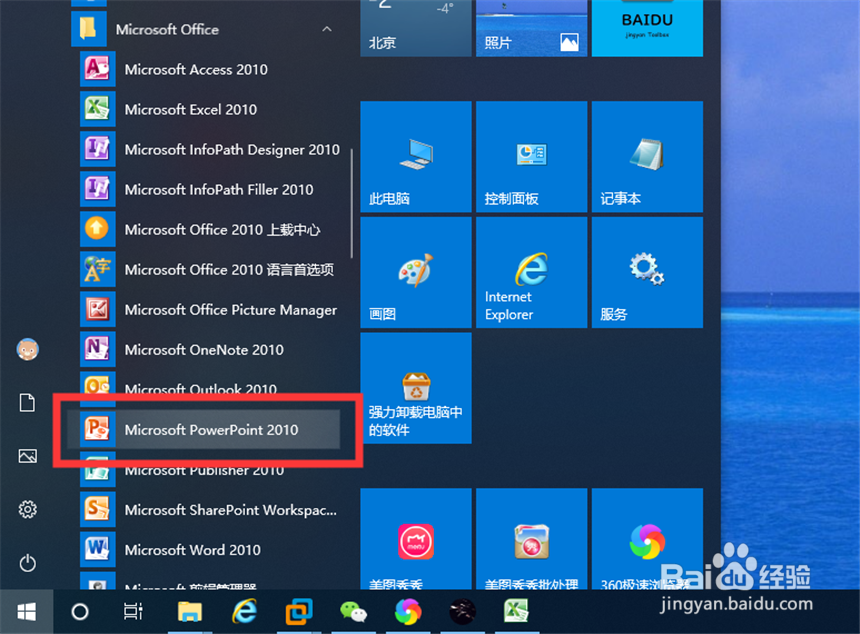Open the Internet Explorer tile
Image resolution: width=860 pixels, height=634 pixels.
click(x=531, y=272)
